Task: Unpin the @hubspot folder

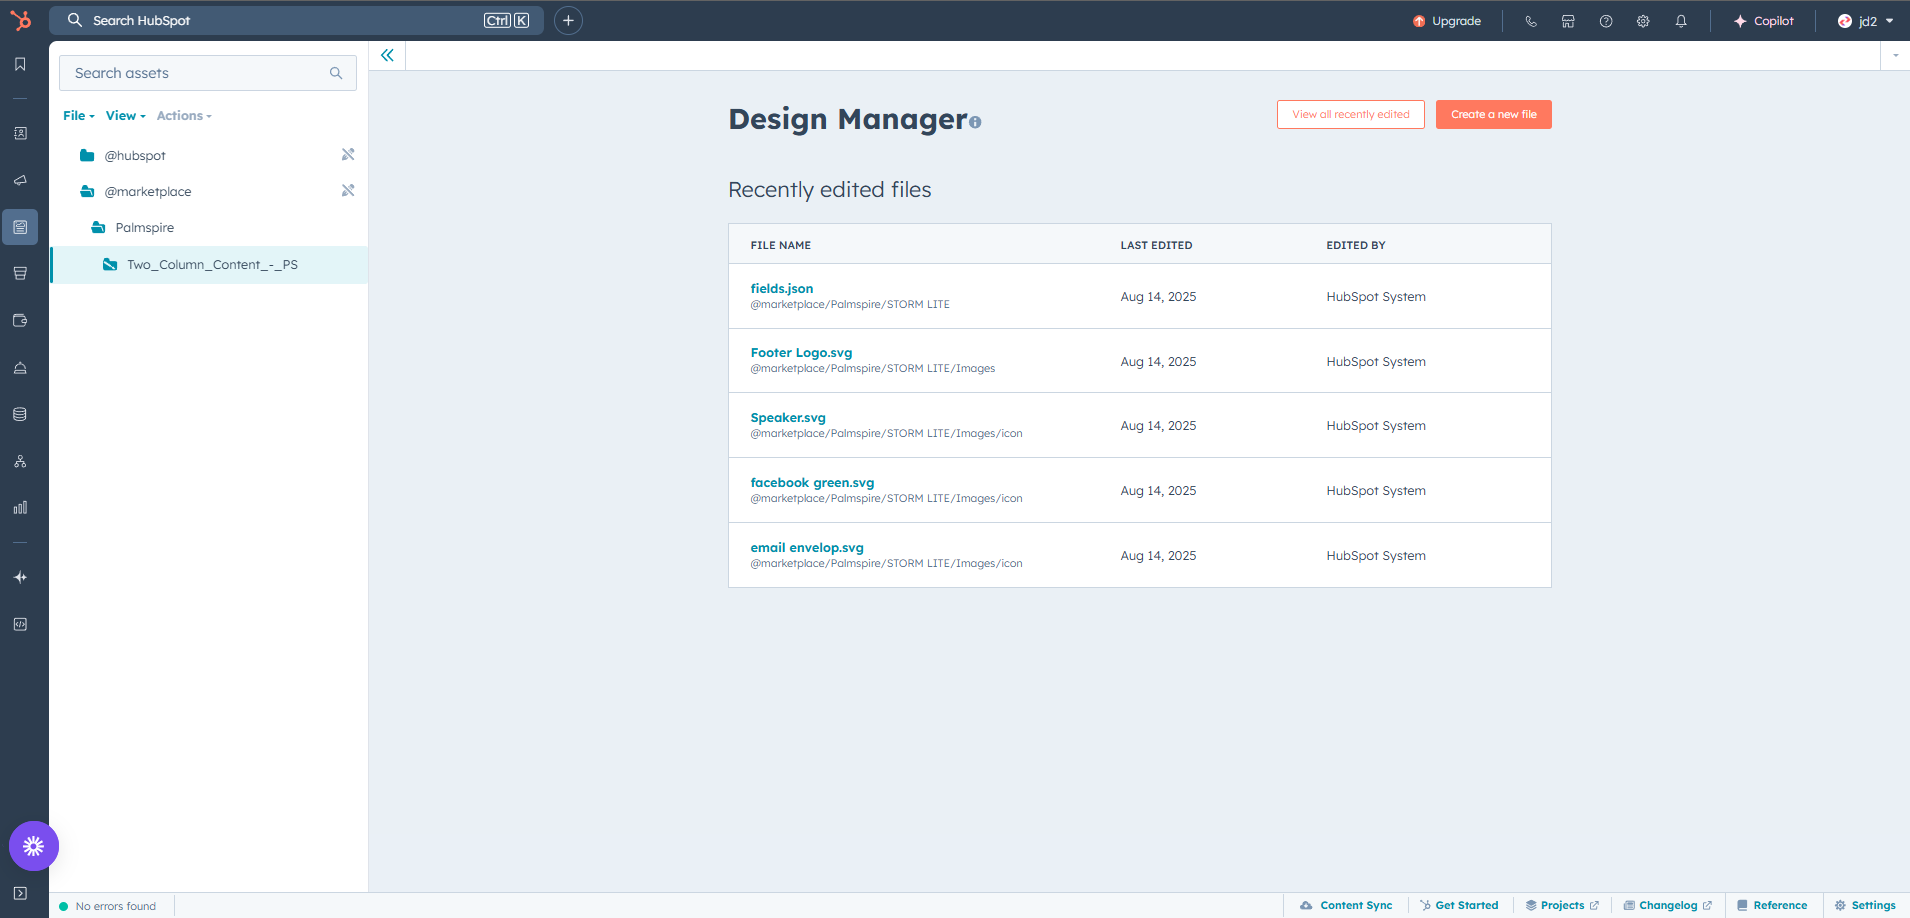Action: pyautogui.click(x=348, y=155)
